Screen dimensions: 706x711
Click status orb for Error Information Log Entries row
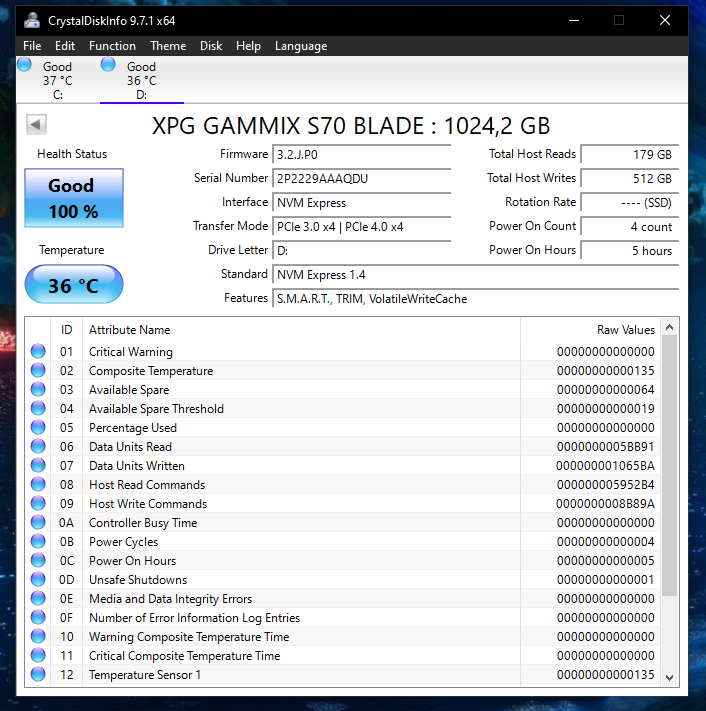click(x=38, y=618)
